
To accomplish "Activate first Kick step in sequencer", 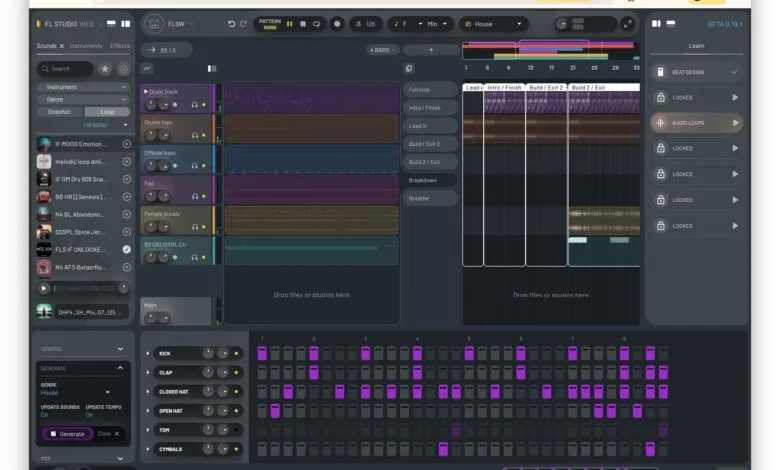I will click(x=262, y=353).
